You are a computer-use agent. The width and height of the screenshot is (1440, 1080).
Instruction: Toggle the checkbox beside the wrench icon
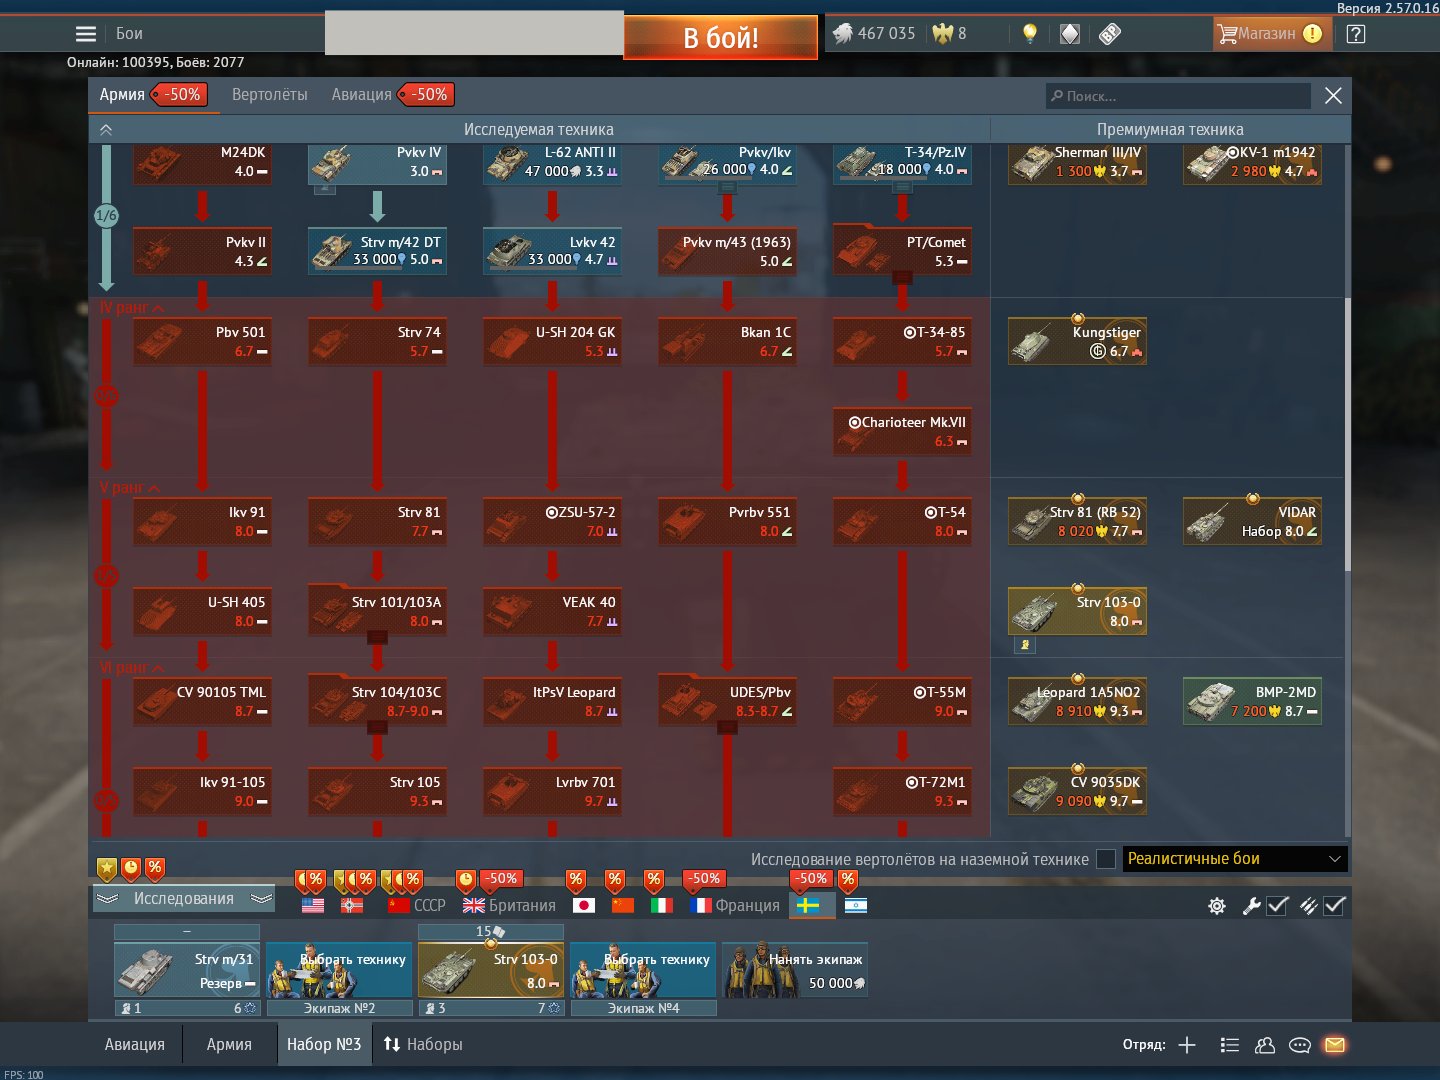(1277, 906)
